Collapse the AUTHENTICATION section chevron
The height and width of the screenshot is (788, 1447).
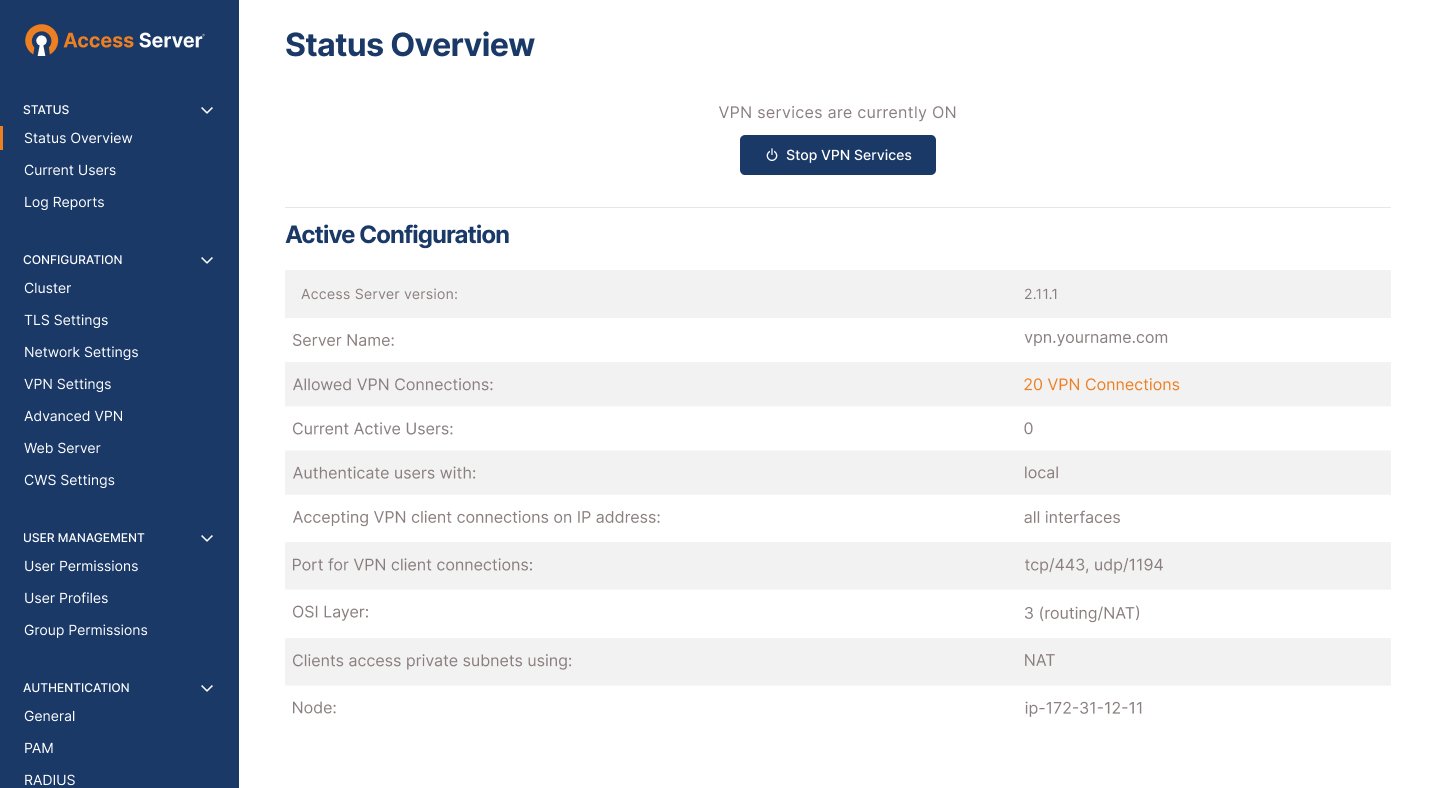tap(207, 688)
